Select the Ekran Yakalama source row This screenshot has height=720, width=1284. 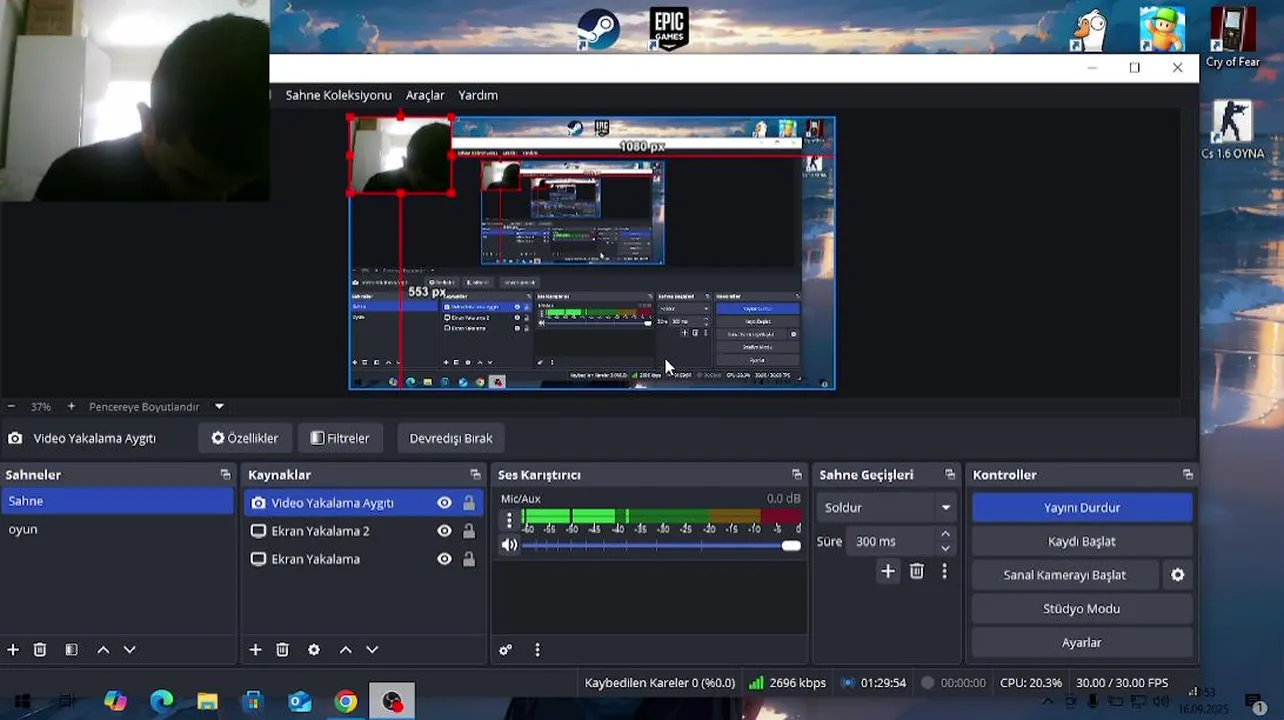(x=362, y=559)
